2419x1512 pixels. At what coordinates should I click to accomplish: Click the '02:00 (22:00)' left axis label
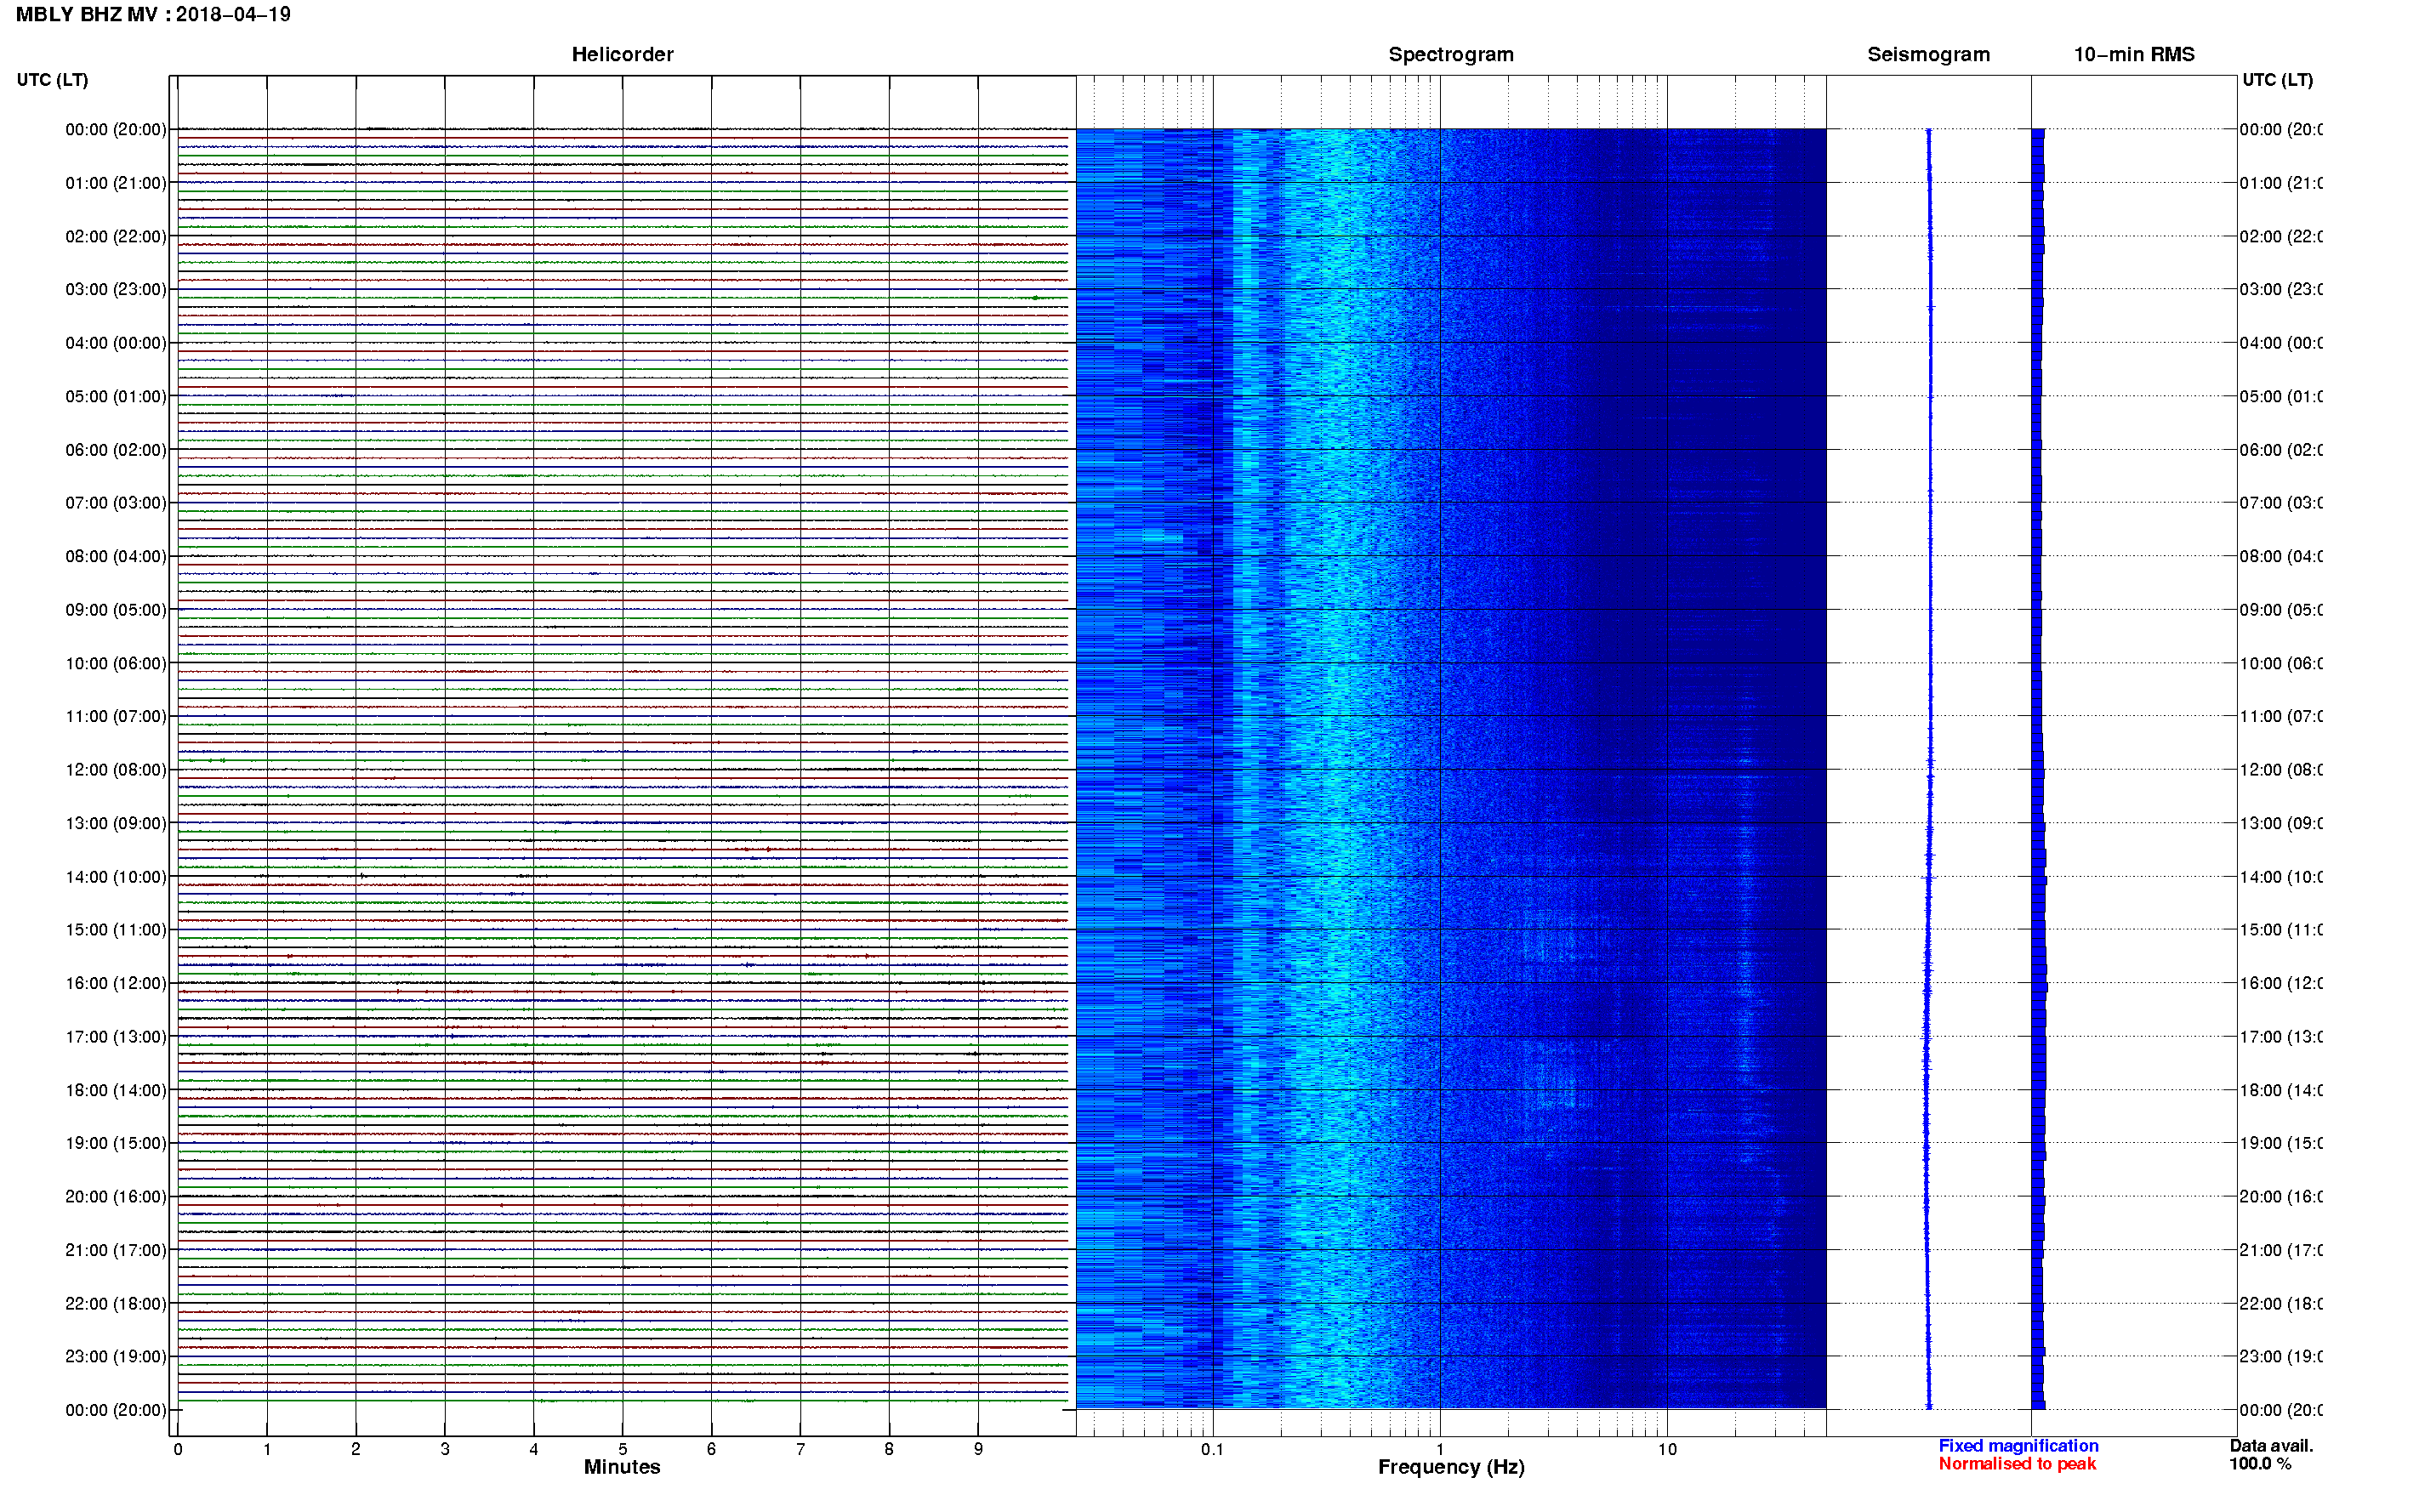pyautogui.click(x=116, y=237)
